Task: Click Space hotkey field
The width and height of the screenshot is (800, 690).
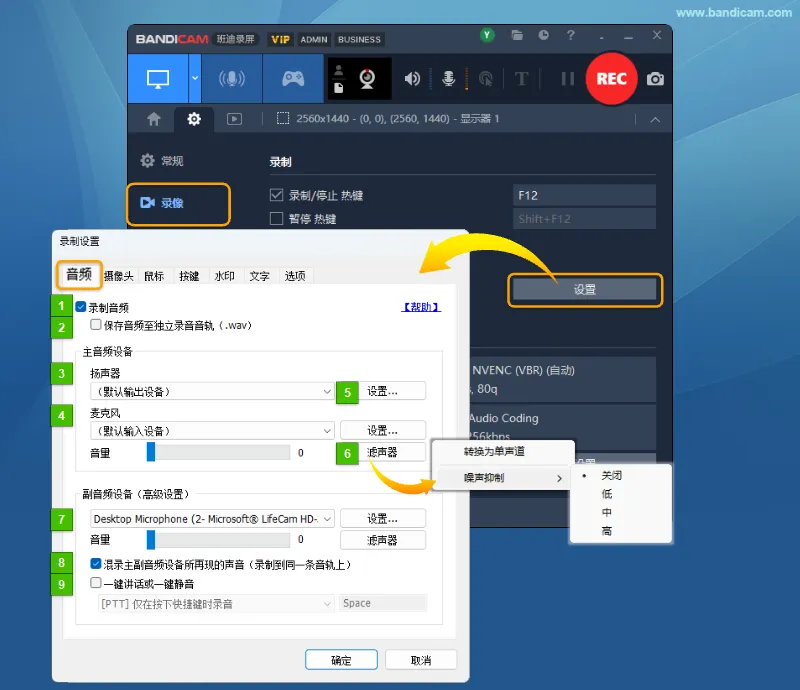Action: pyautogui.click(x=383, y=603)
